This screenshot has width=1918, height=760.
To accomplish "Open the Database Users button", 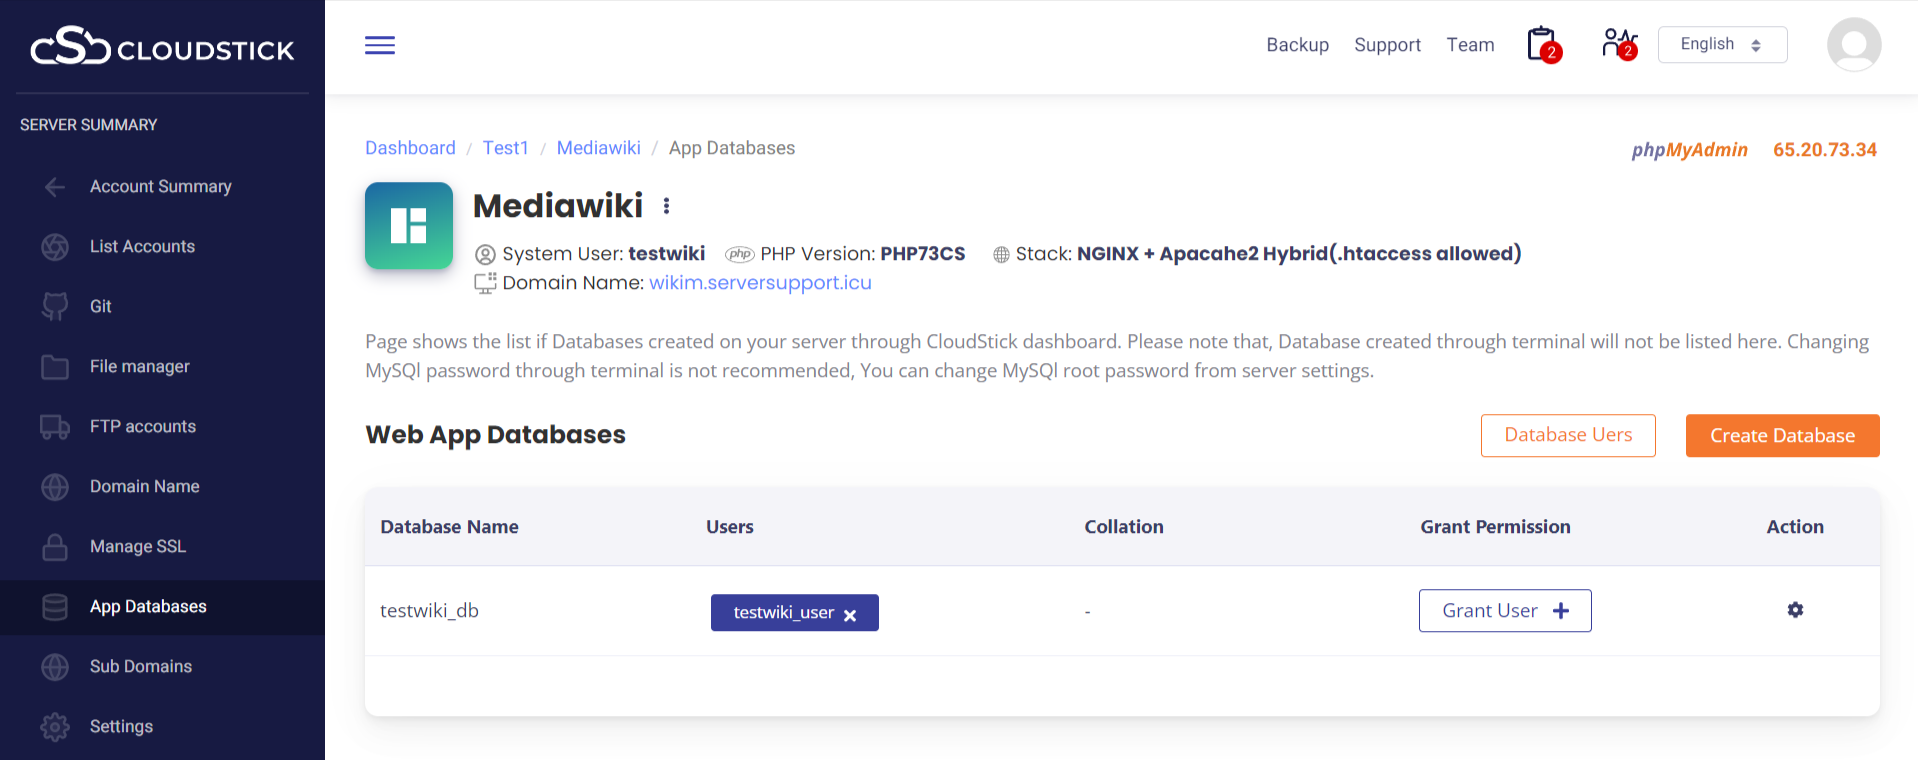I will (x=1568, y=436).
